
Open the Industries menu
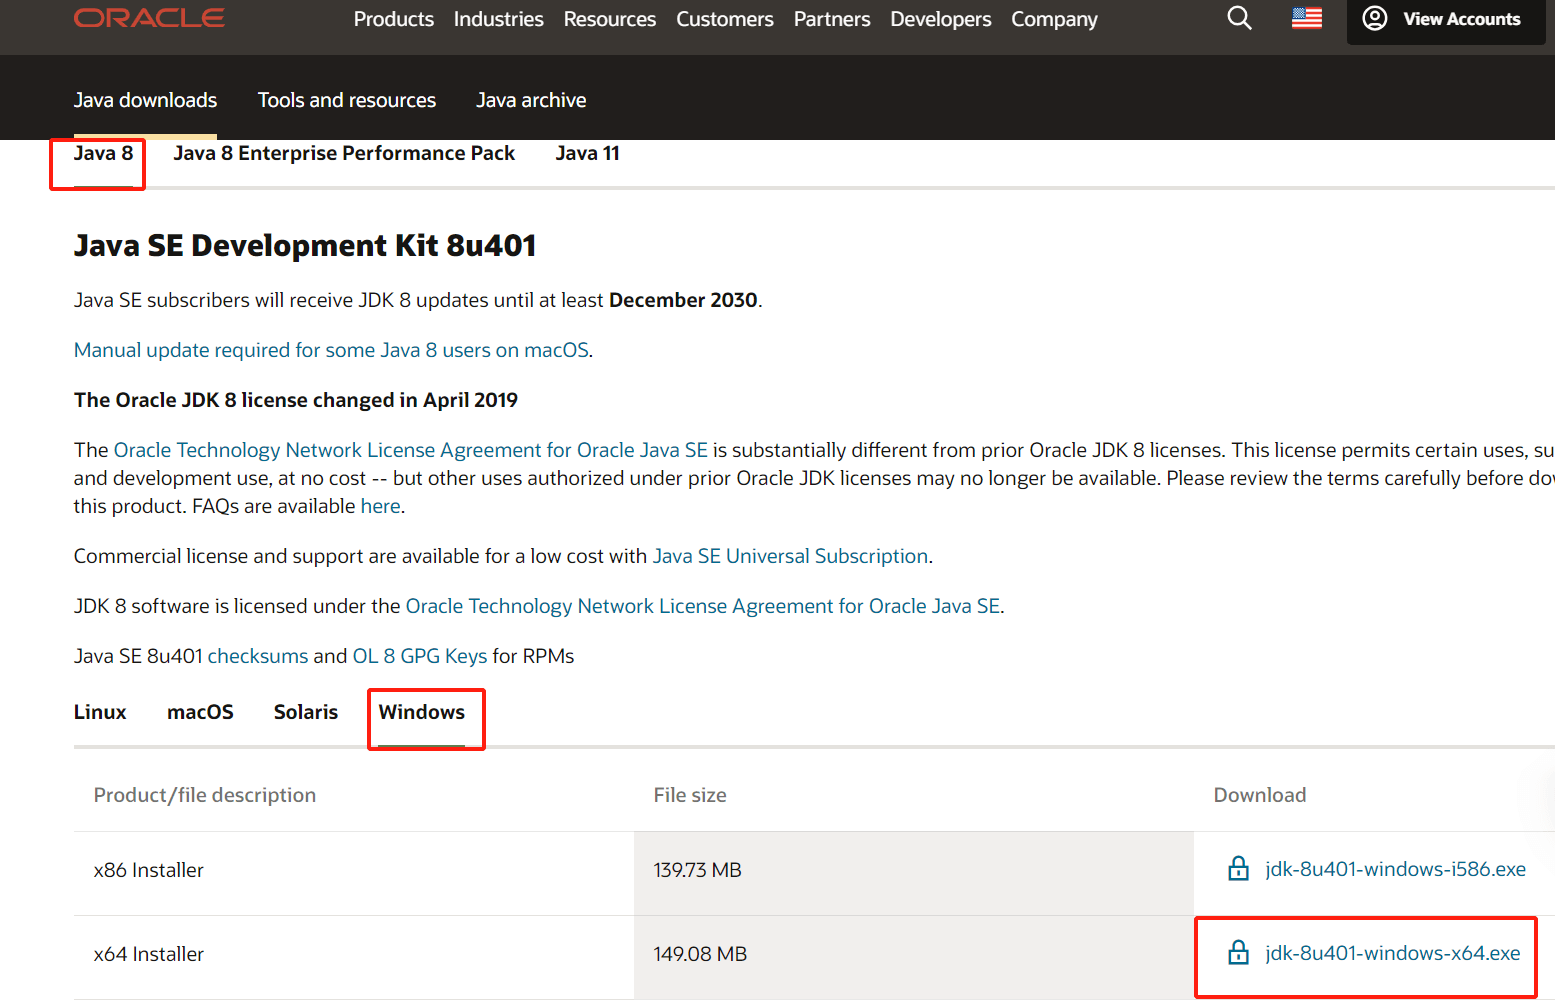click(x=498, y=19)
